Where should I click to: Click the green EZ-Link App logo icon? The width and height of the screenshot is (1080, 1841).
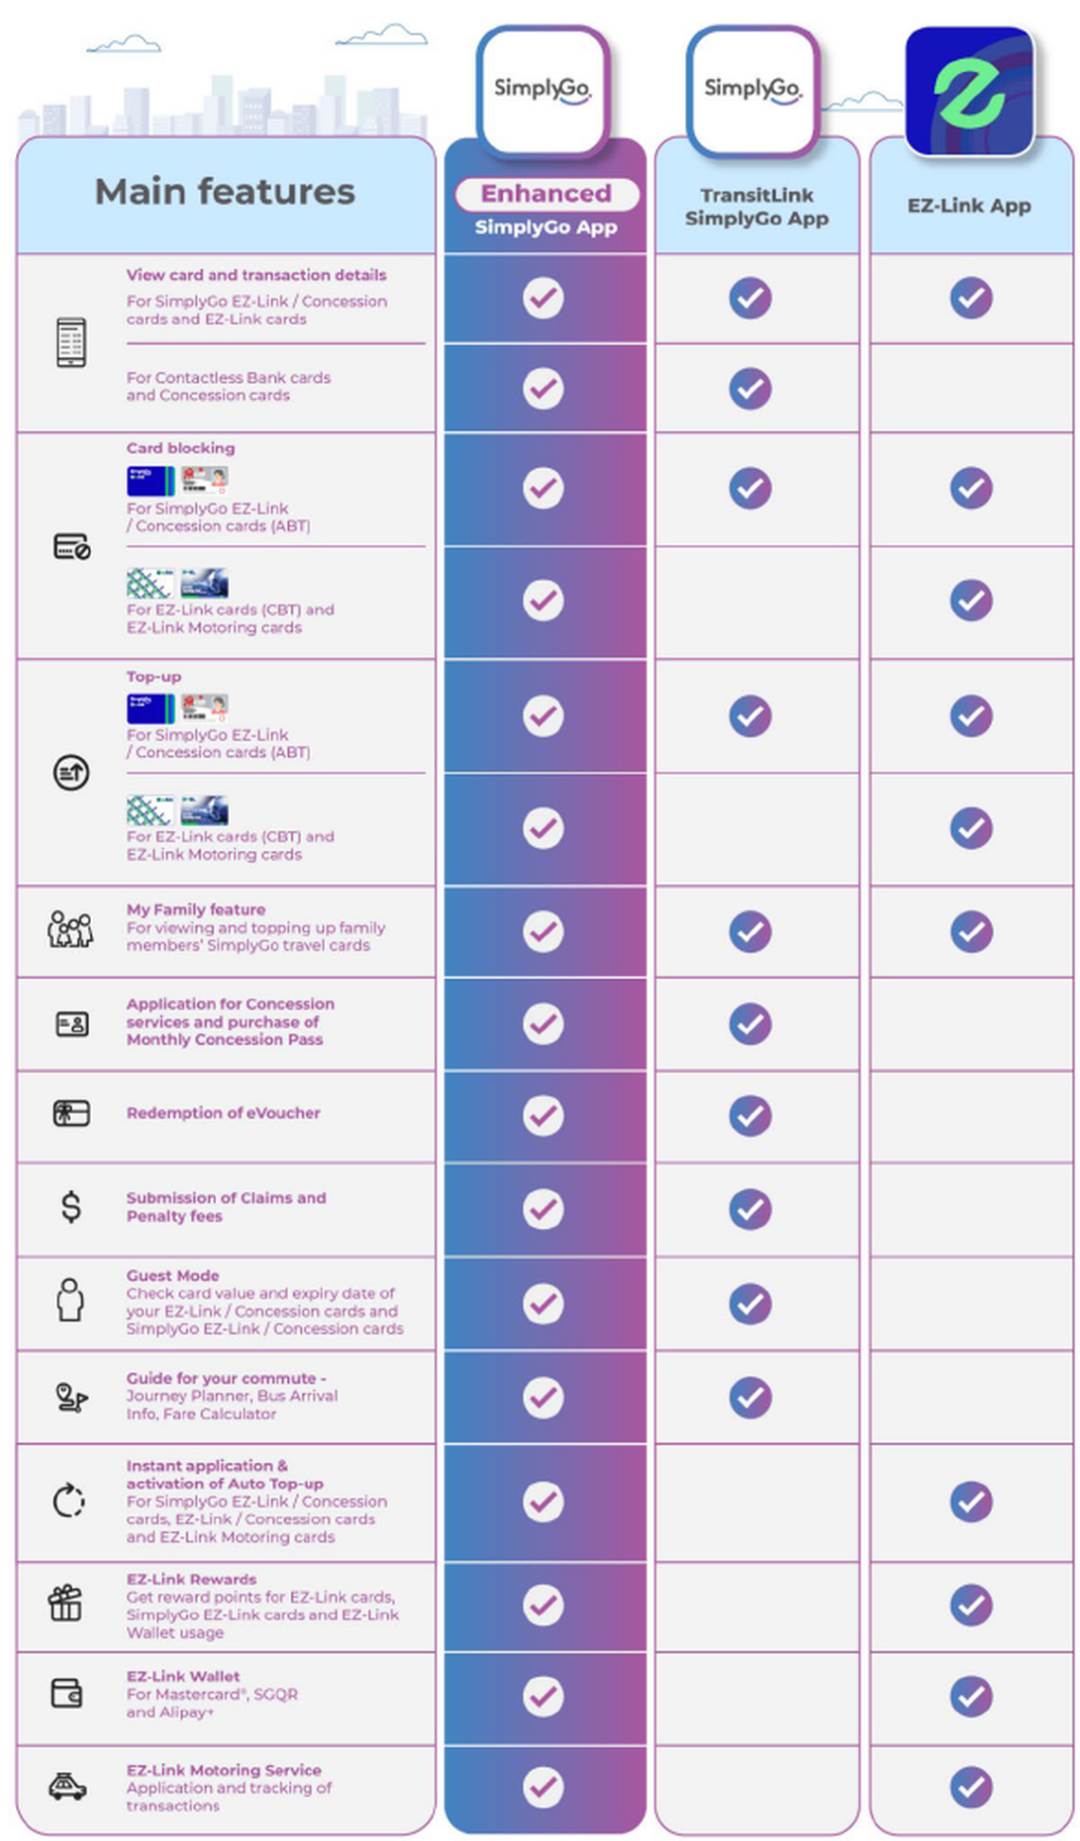pos(968,91)
